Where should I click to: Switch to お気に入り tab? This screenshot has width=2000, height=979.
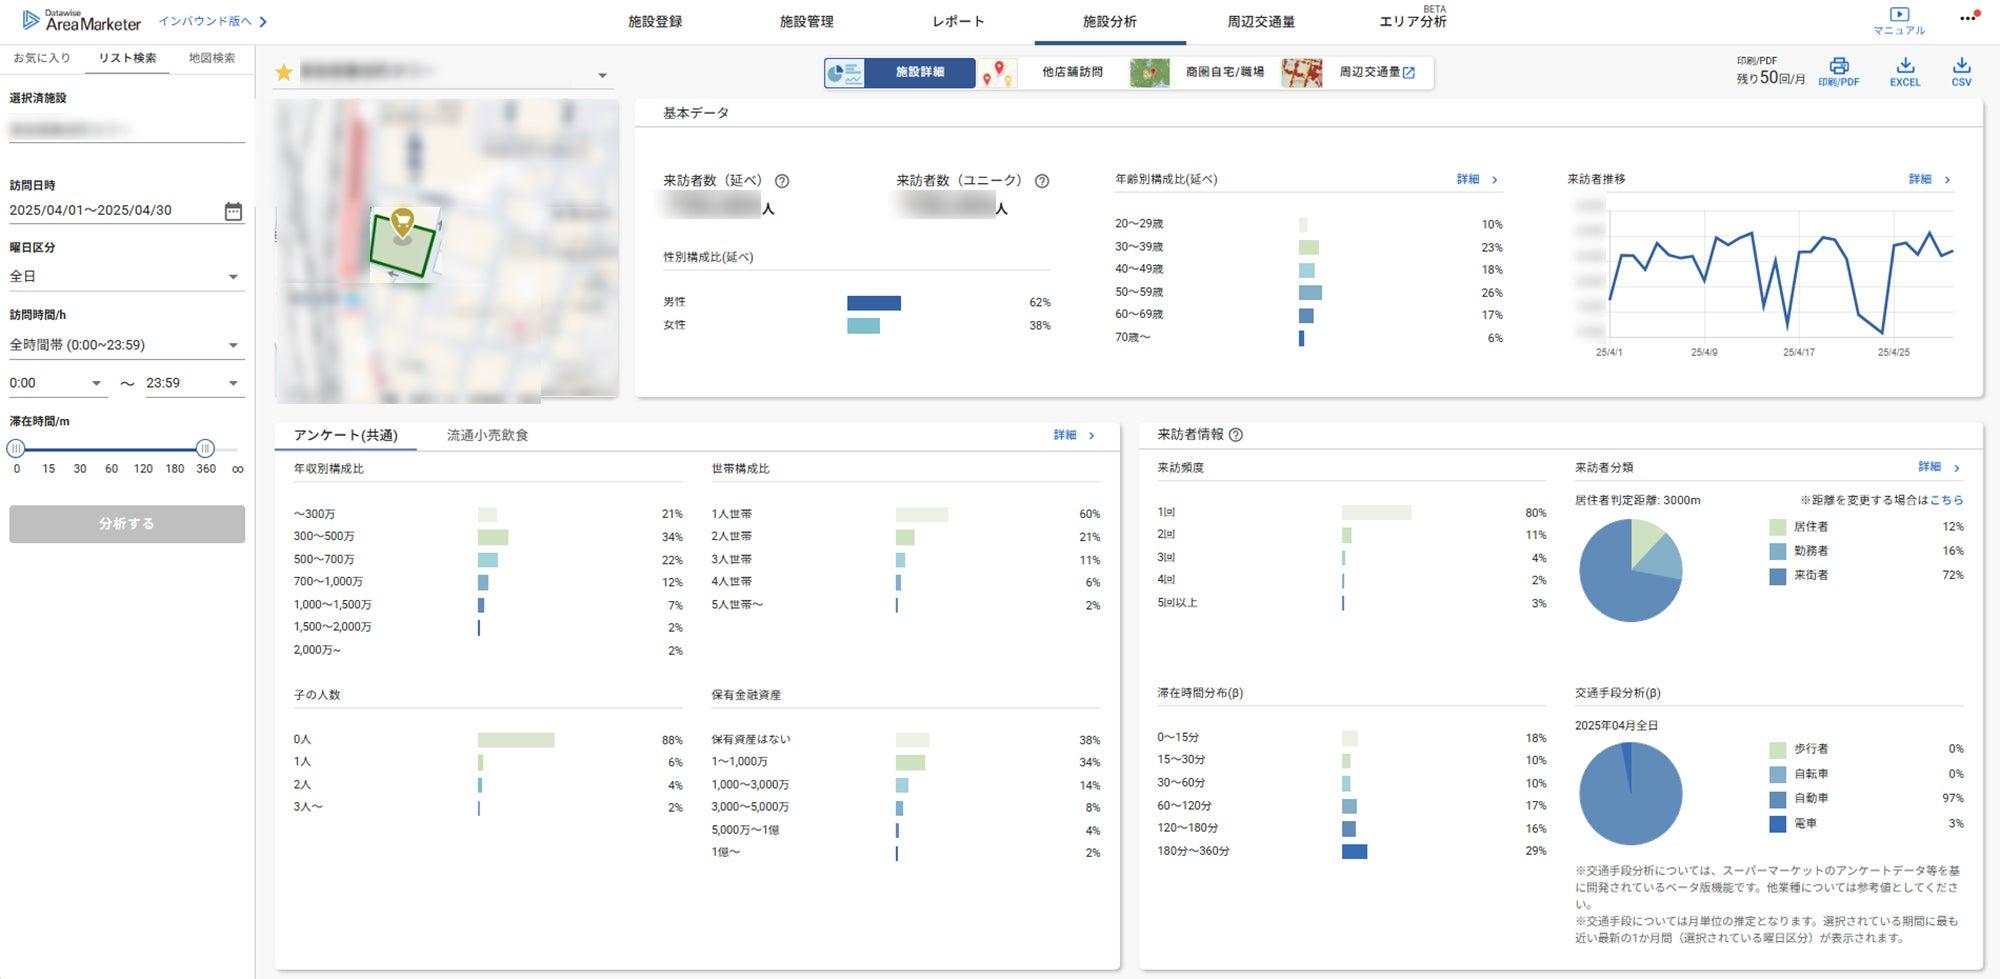tap(42, 58)
